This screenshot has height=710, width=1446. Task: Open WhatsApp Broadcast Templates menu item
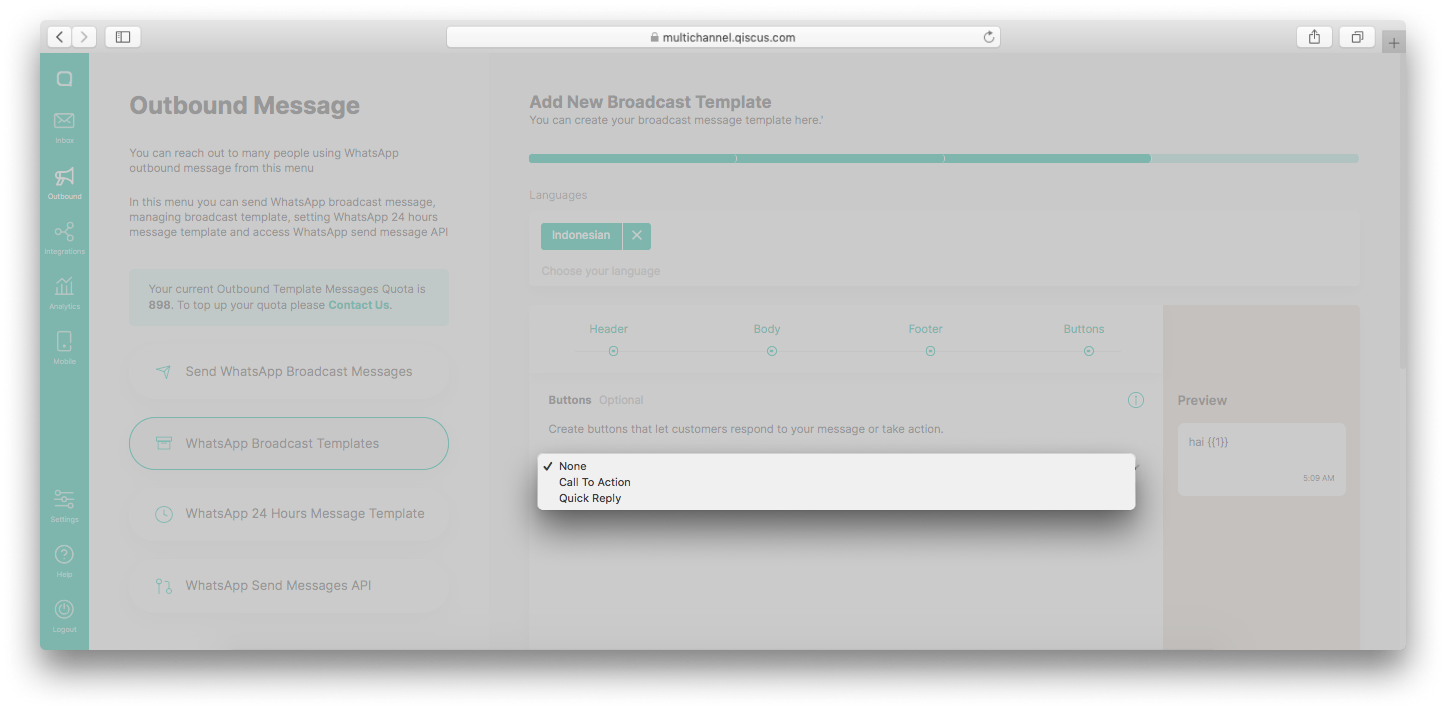point(289,443)
